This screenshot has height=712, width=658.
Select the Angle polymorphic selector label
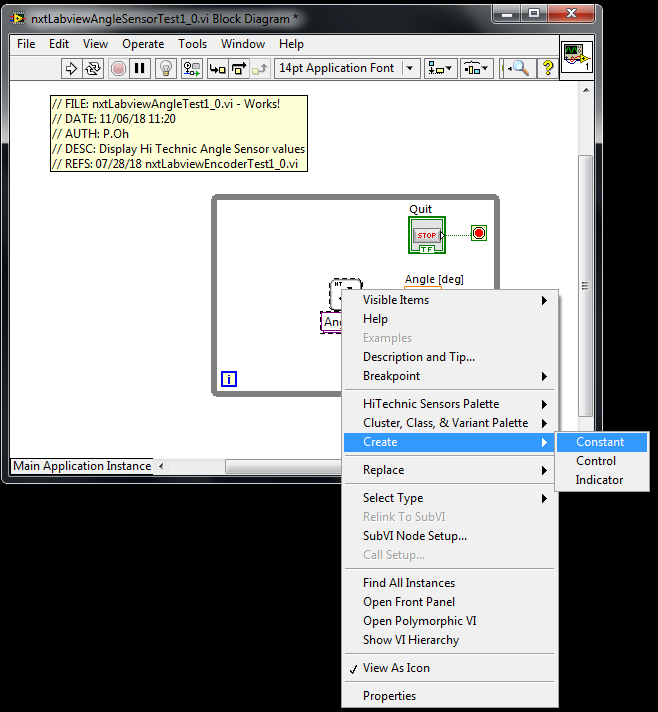coord(331,322)
